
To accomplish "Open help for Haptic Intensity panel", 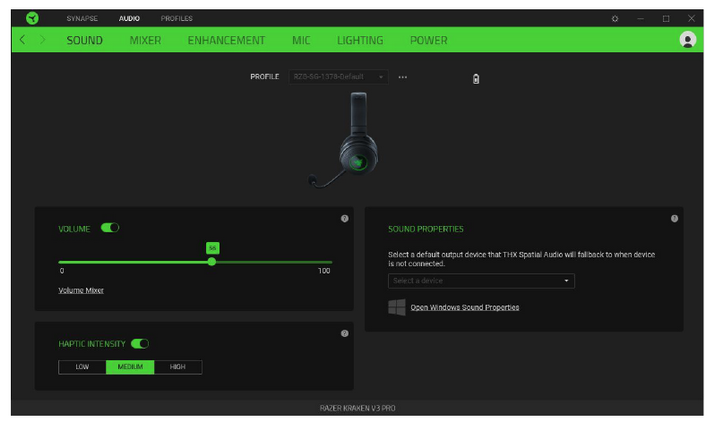I will (345, 333).
